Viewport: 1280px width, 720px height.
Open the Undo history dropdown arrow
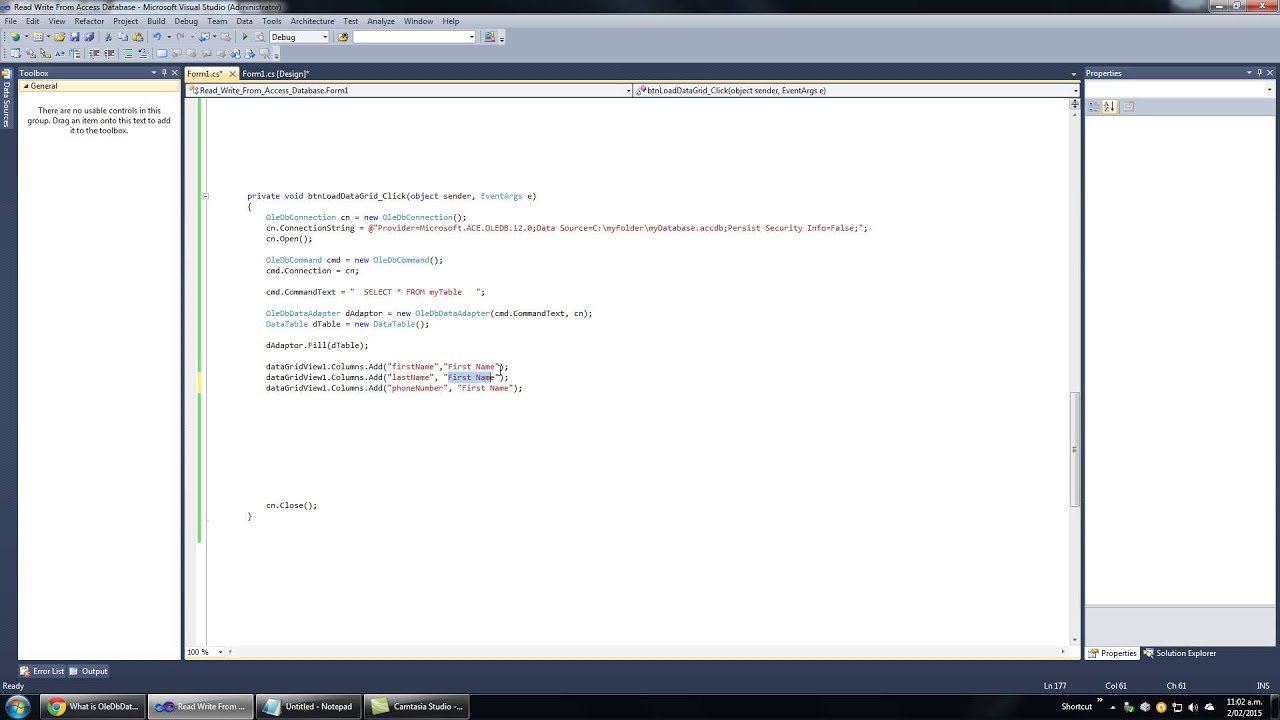(169, 37)
